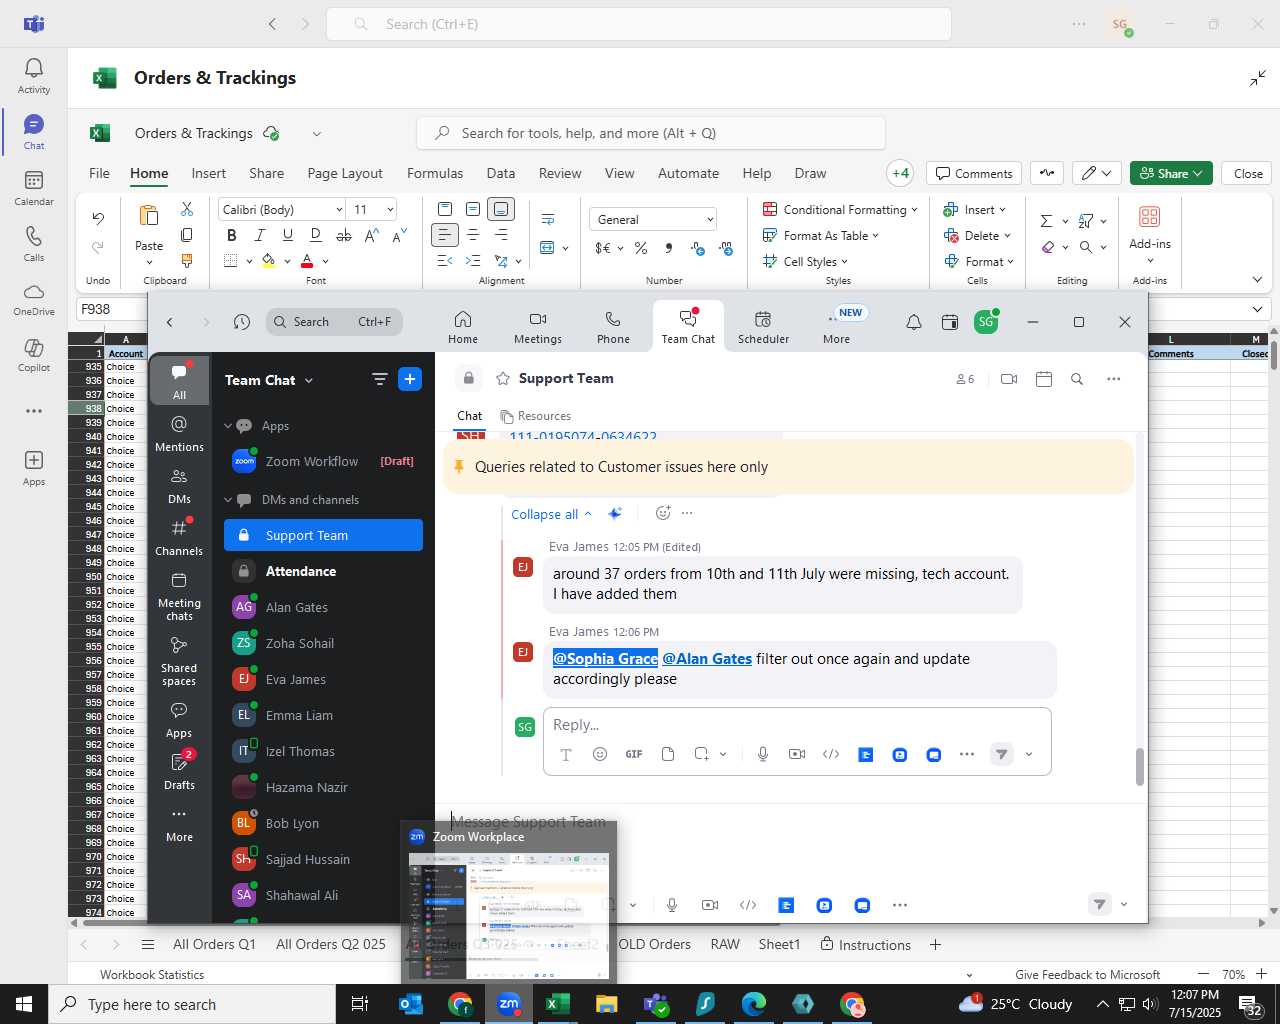Start video meeting with Support Team
This screenshot has width=1280, height=1024.
pyautogui.click(x=1009, y=379)
